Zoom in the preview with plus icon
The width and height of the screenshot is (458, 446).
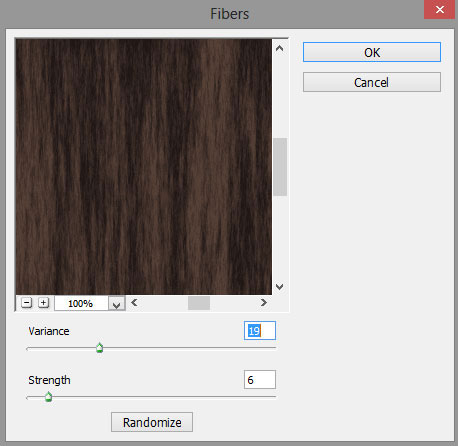point(43,303)
